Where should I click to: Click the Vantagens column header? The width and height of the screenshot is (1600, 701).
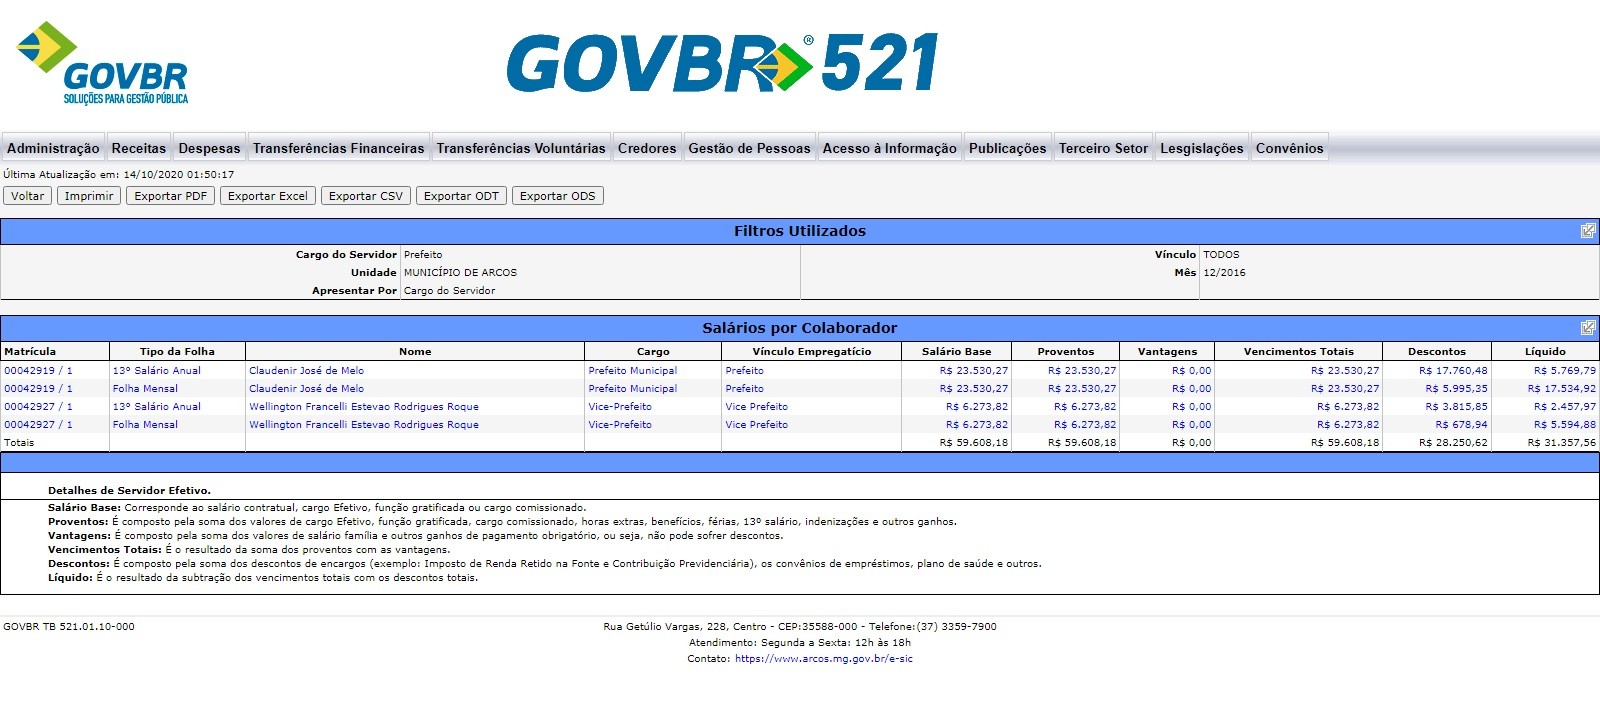click(x=1167, y=352)
